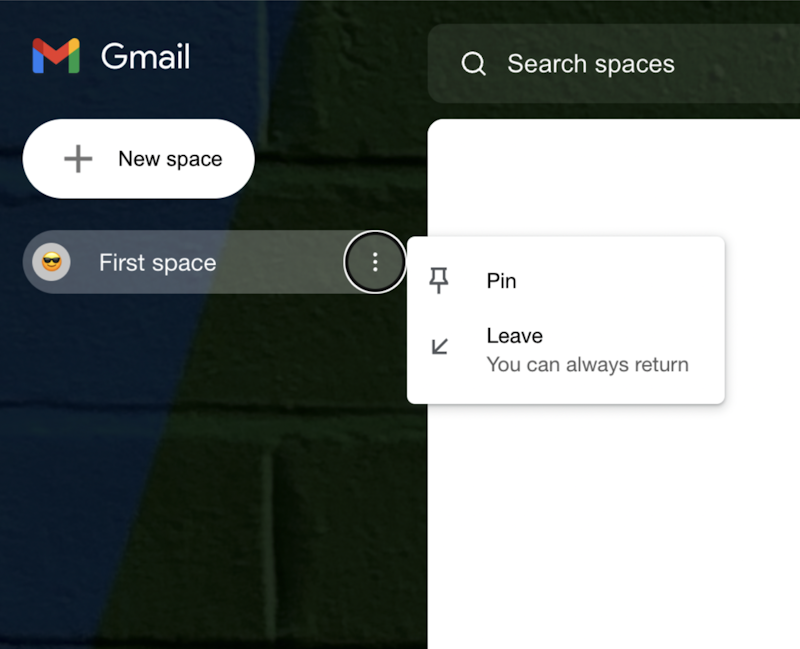800x649 pixels.
Task: Click the pushpin icon next to Pin
Action: 441,281
